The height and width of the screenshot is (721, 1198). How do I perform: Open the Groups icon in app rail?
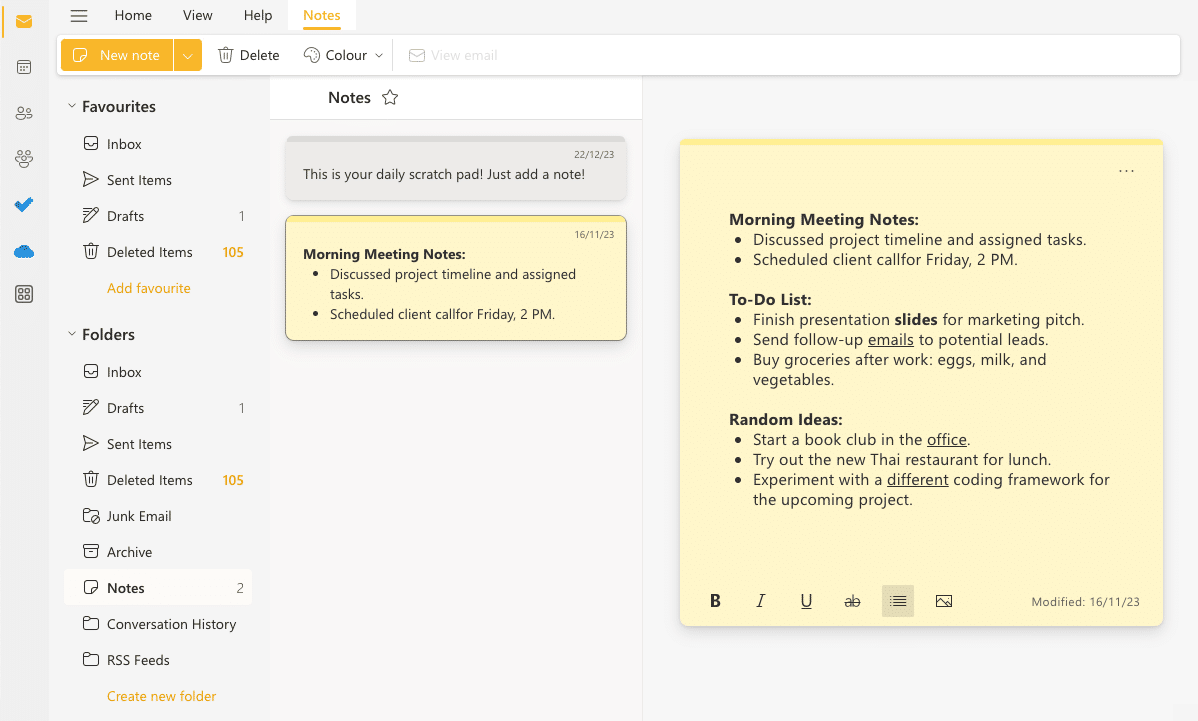pos(24,159)
